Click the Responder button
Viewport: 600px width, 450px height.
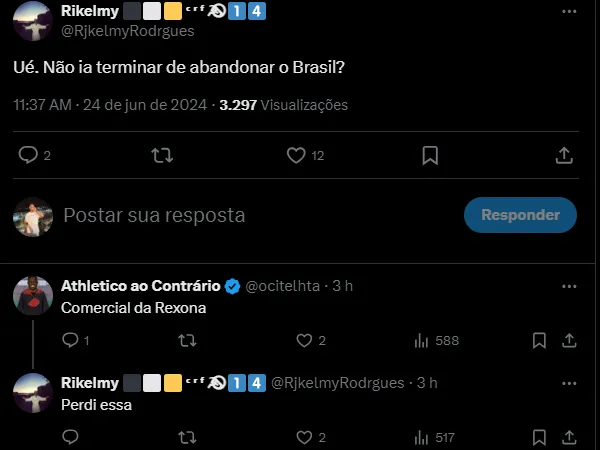tap(520, 215)
